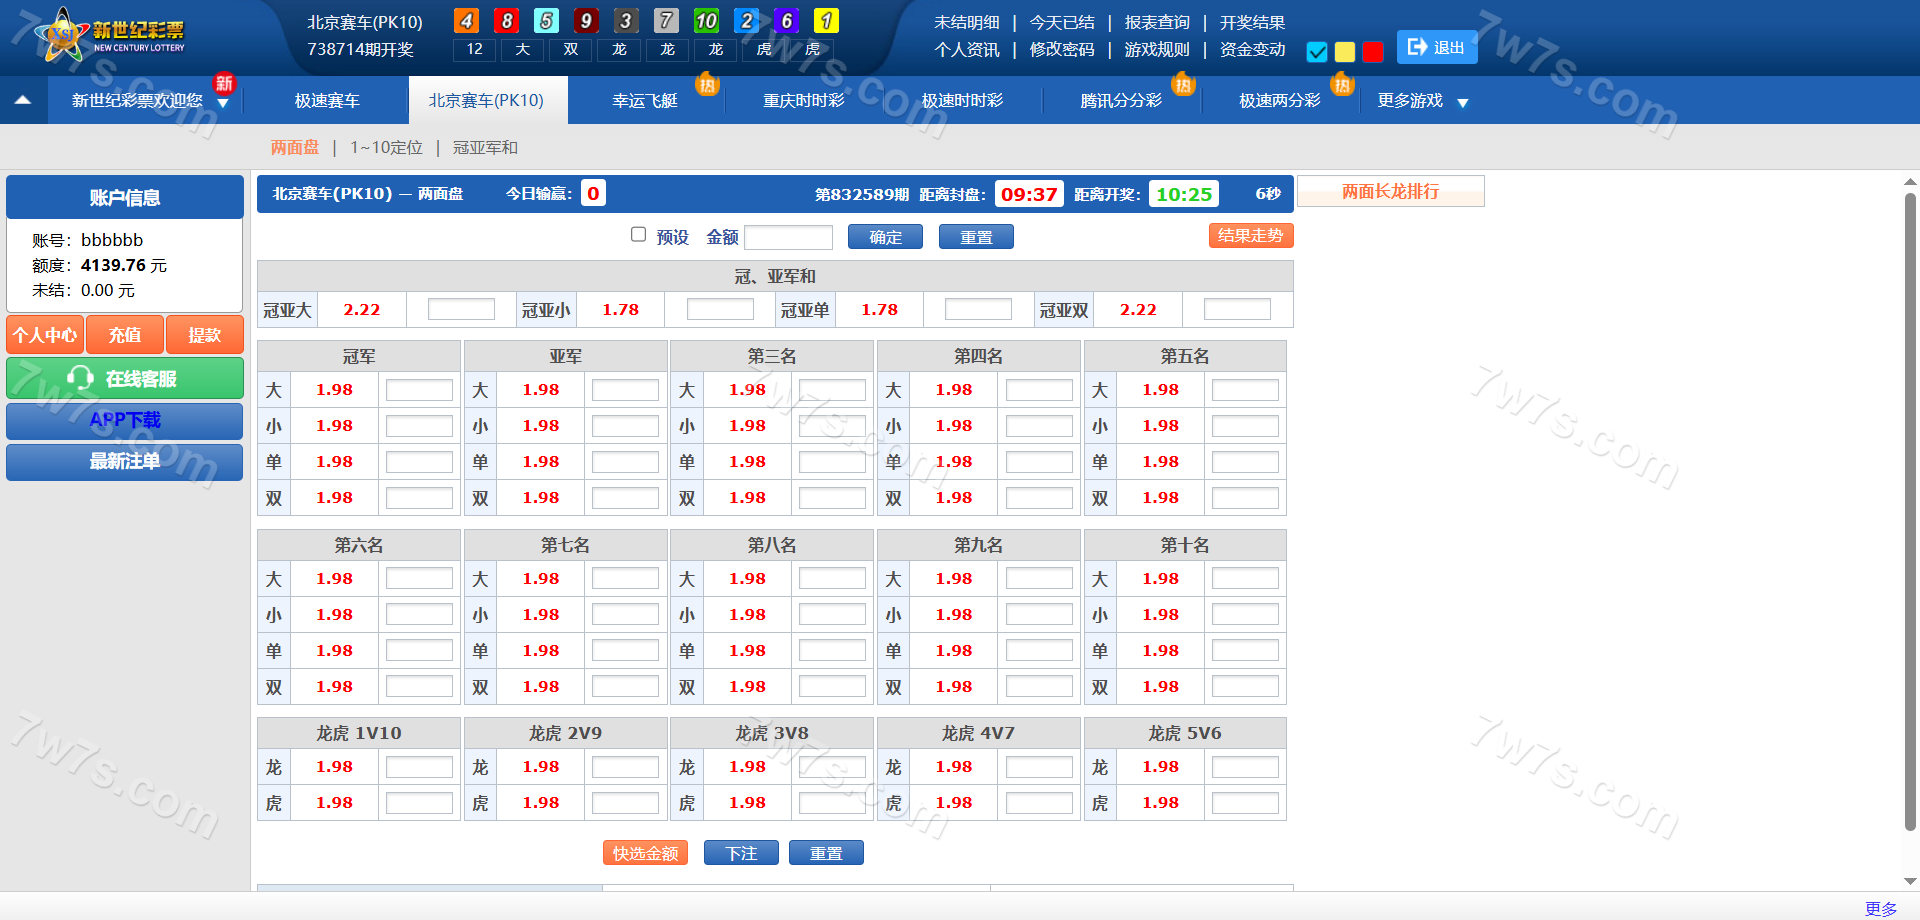1920x920 pixels.
Task: Click the orange 结果走势 button
Action: [1250, 236]
